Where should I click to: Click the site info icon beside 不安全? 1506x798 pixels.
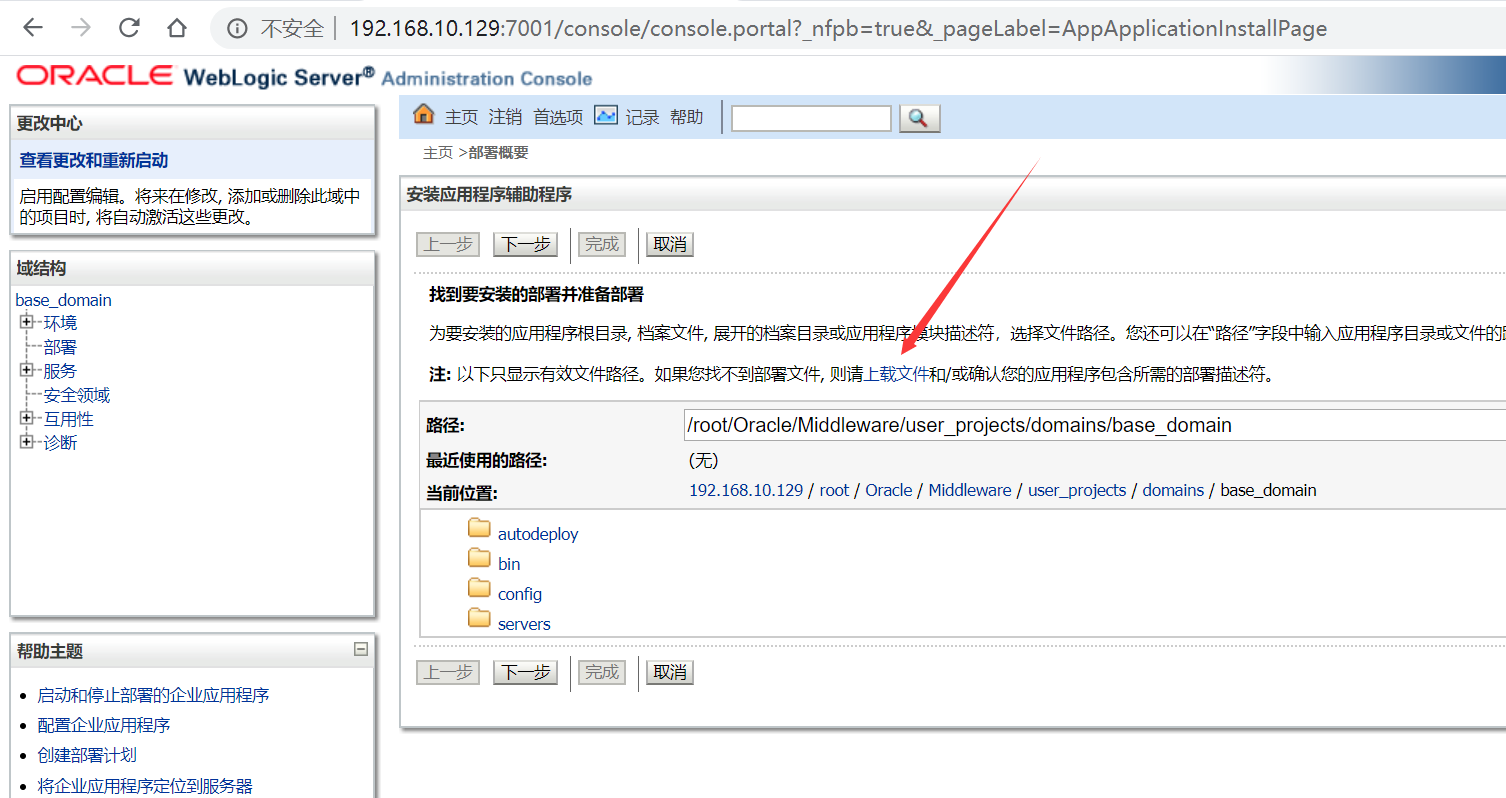pos(237,29)
